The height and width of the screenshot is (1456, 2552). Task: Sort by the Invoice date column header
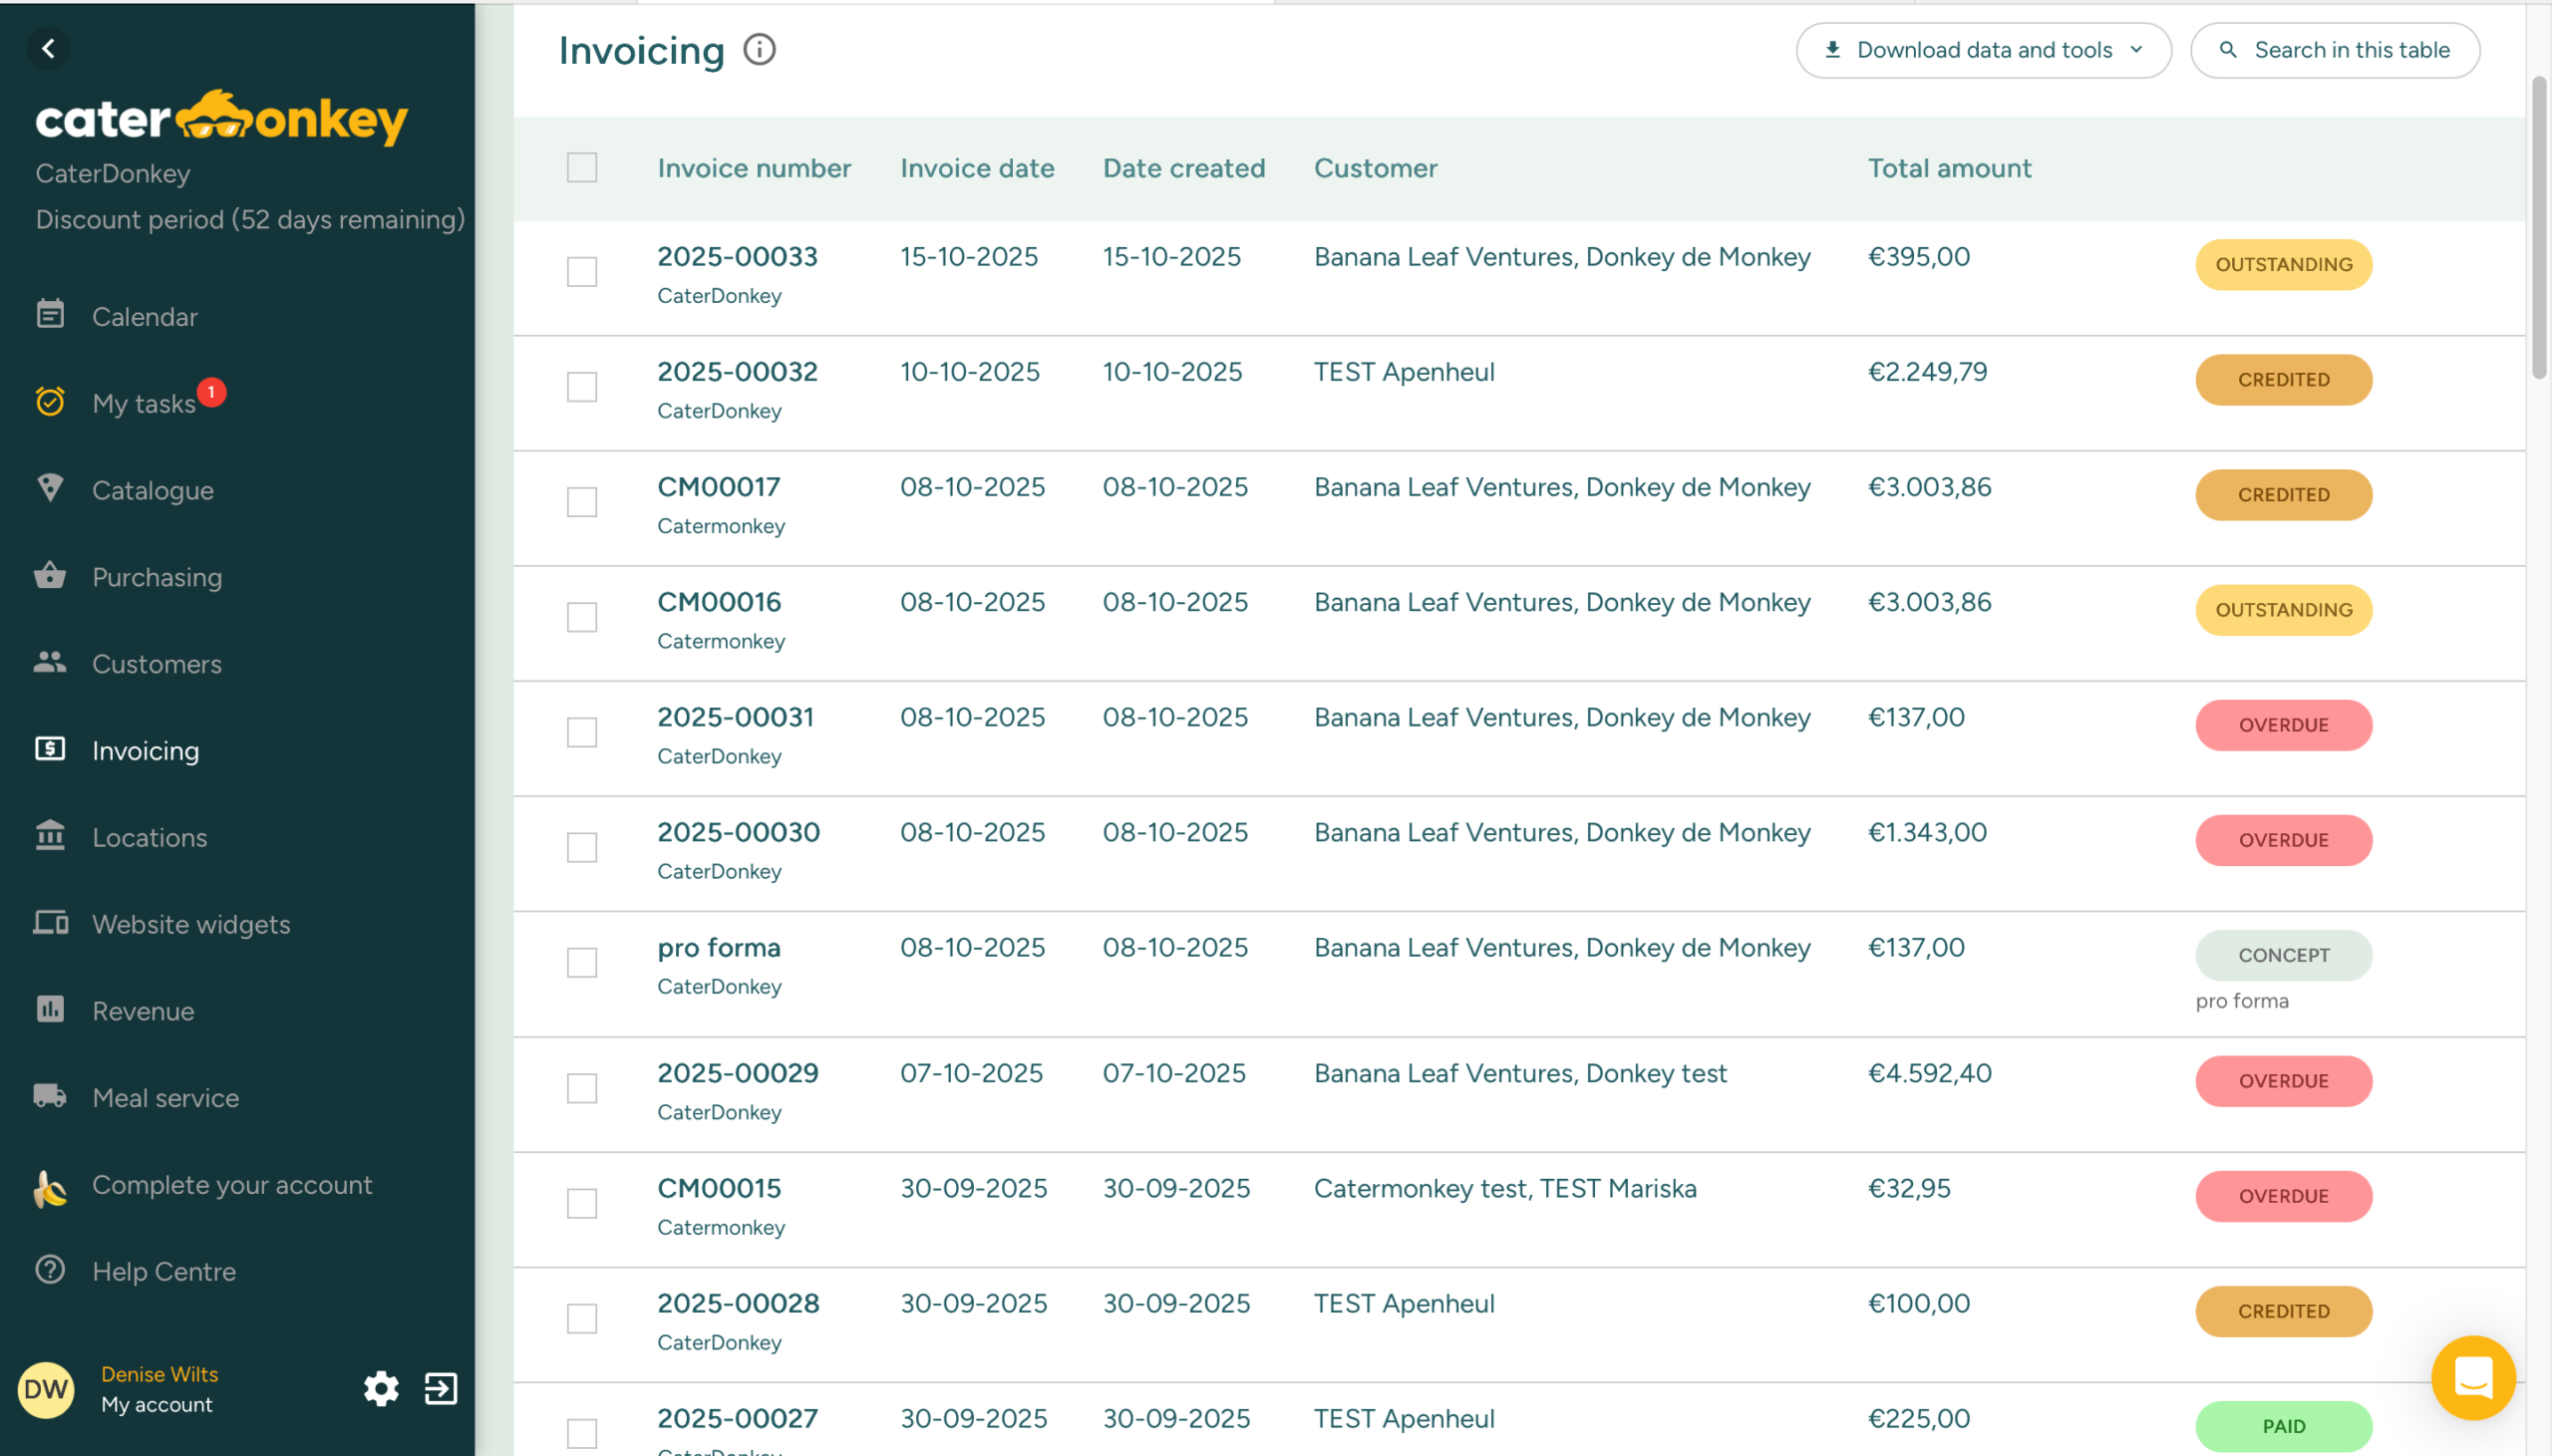pos(976,168)
